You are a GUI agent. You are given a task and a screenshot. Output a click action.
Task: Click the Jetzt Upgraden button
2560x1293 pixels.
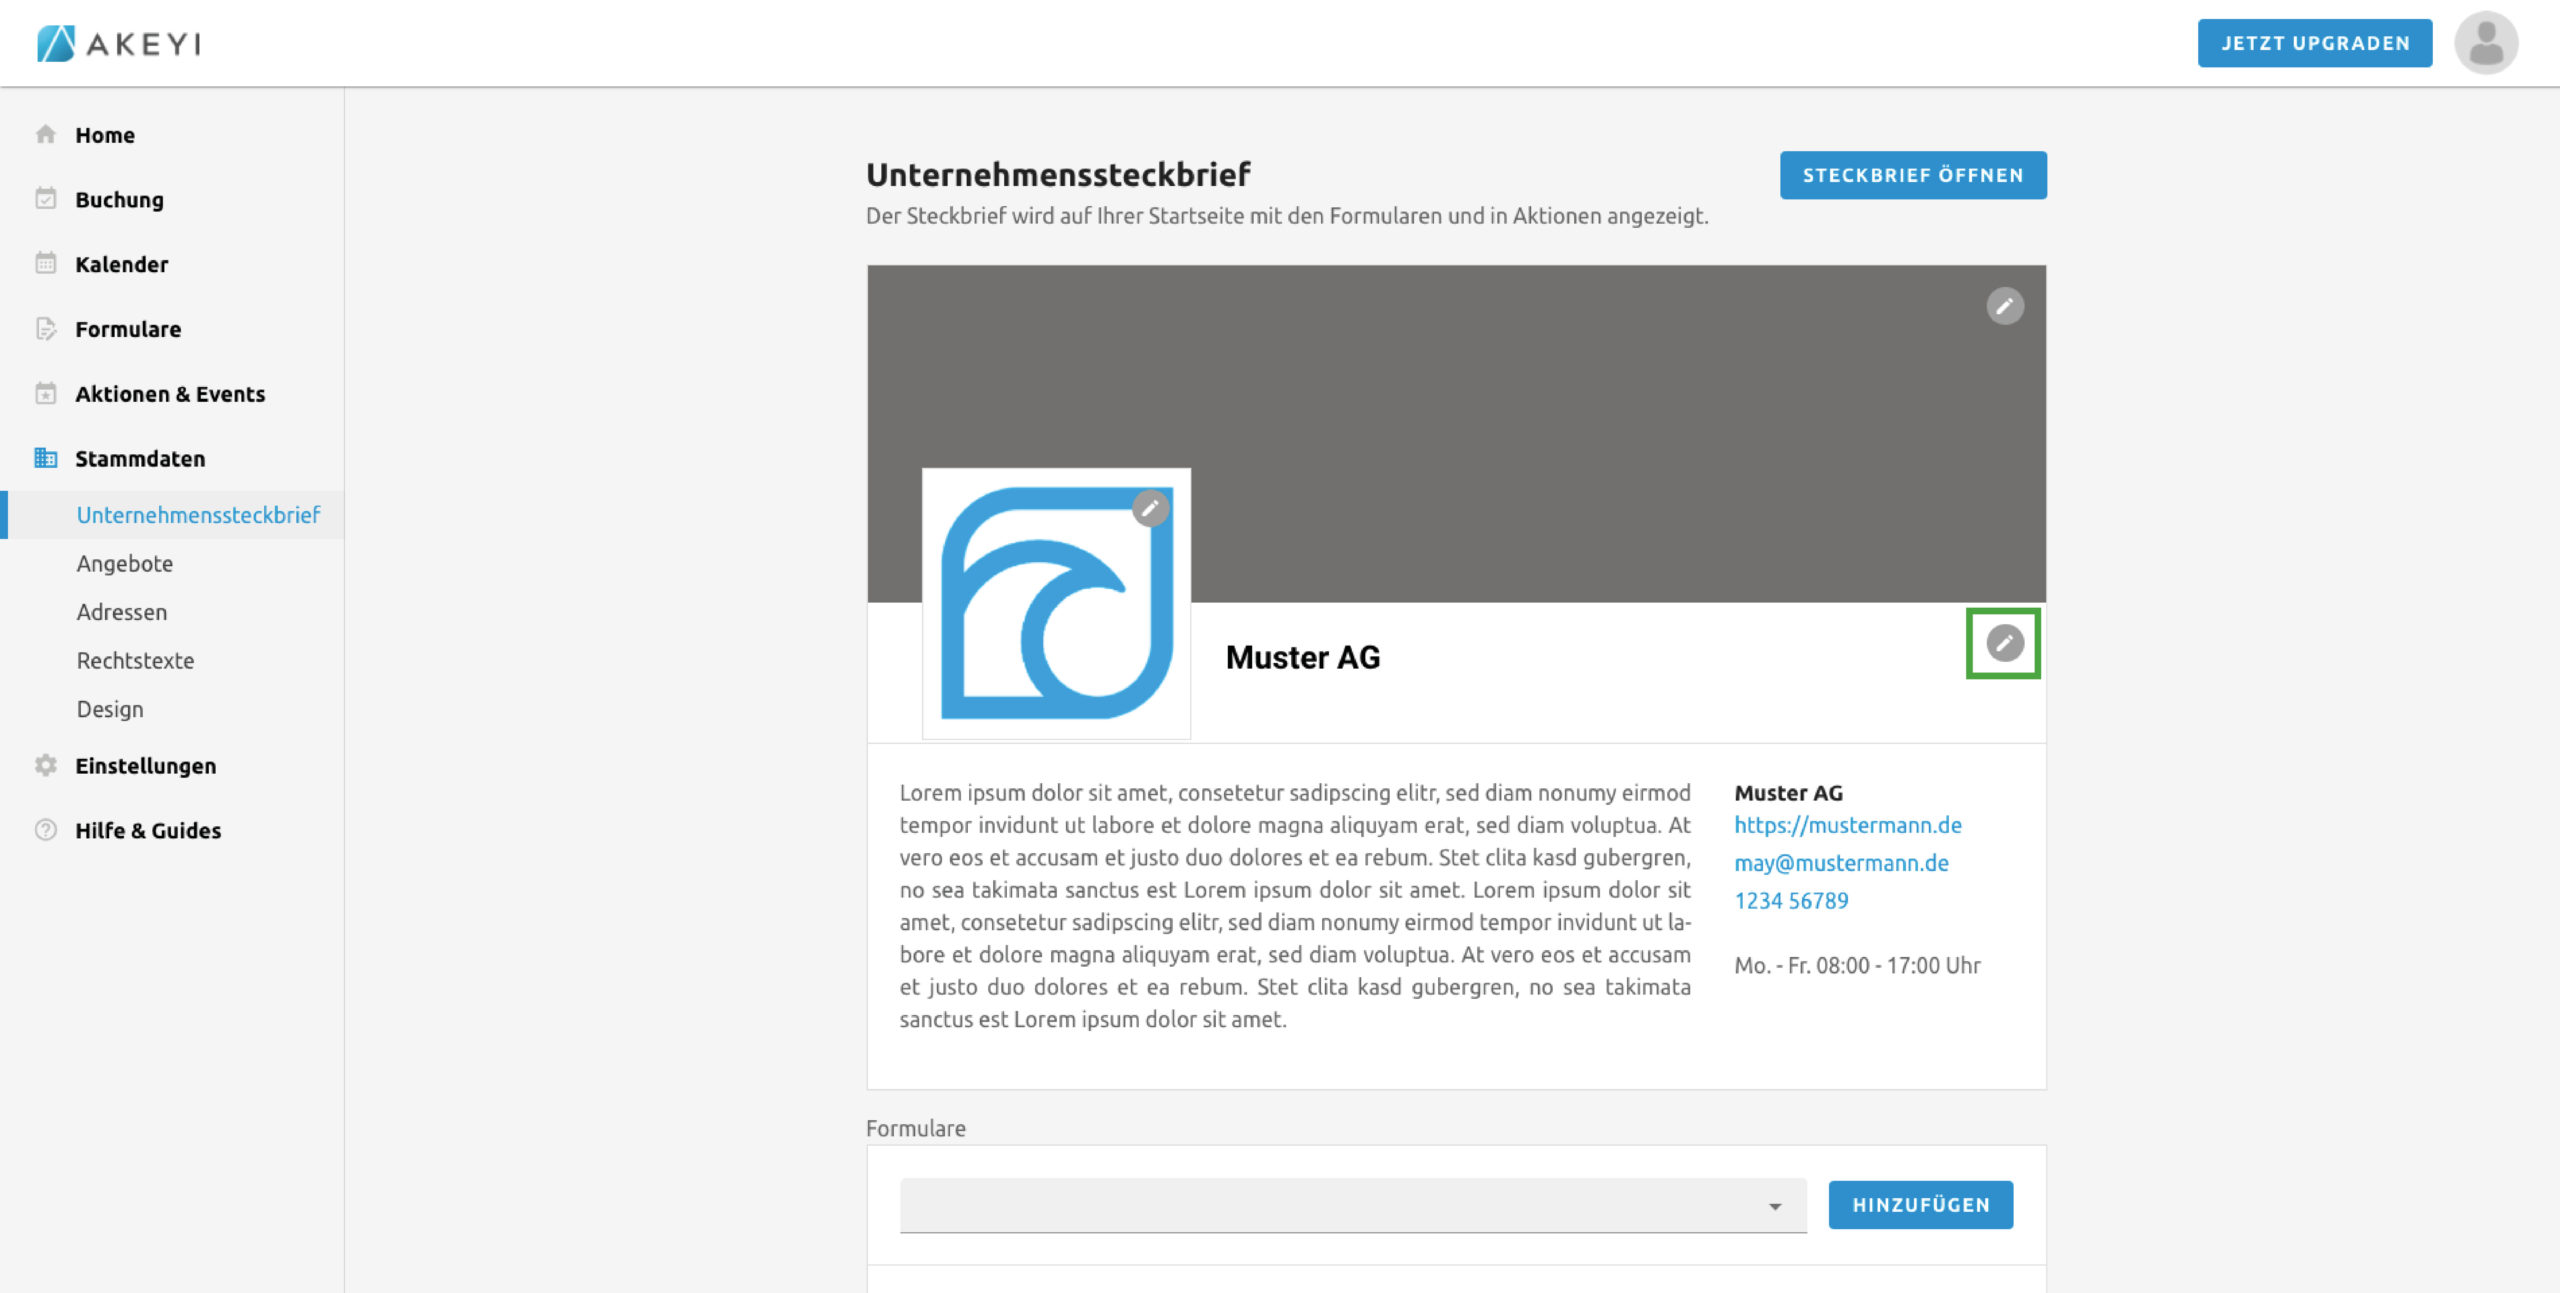tap(2314, 43)
